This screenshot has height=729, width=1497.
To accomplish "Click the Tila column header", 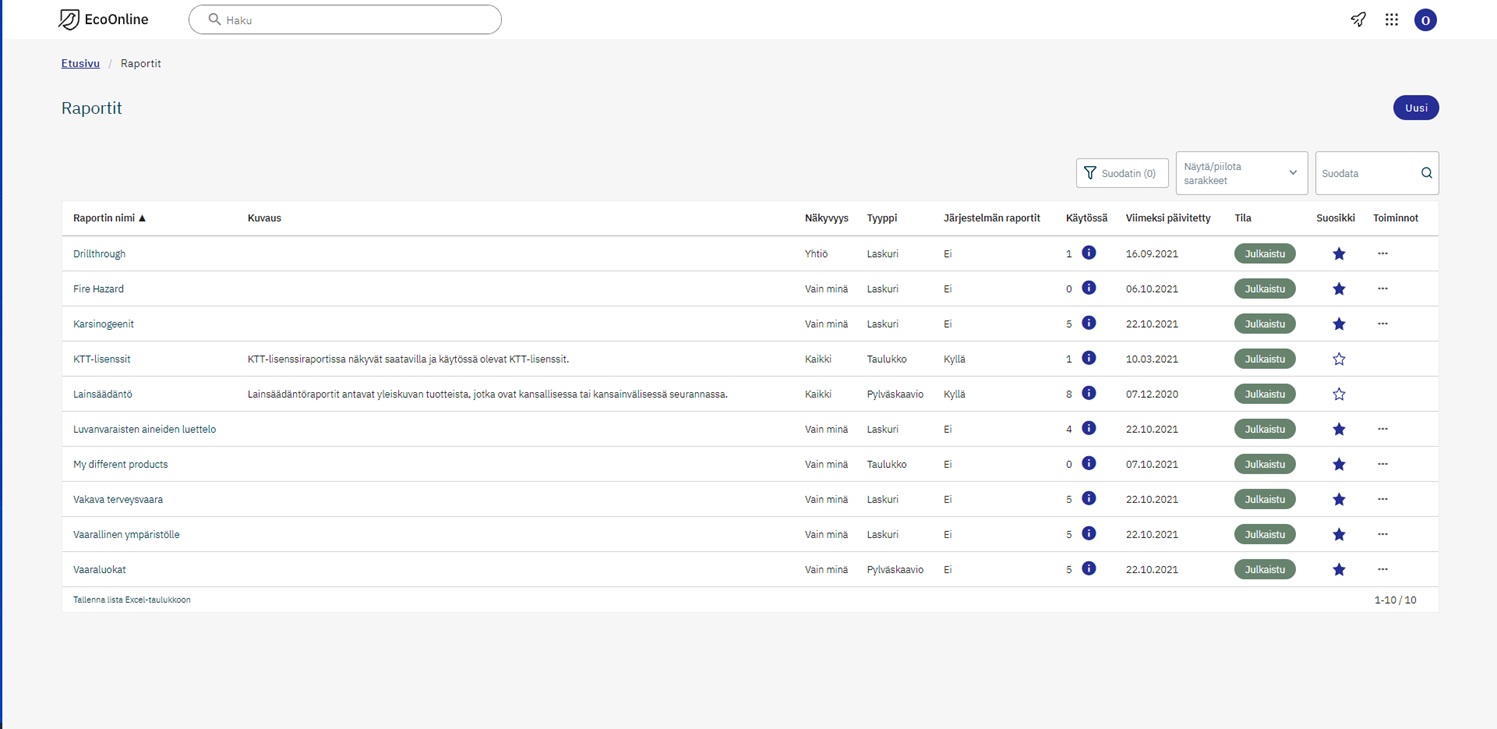I will click(1243, 218).
